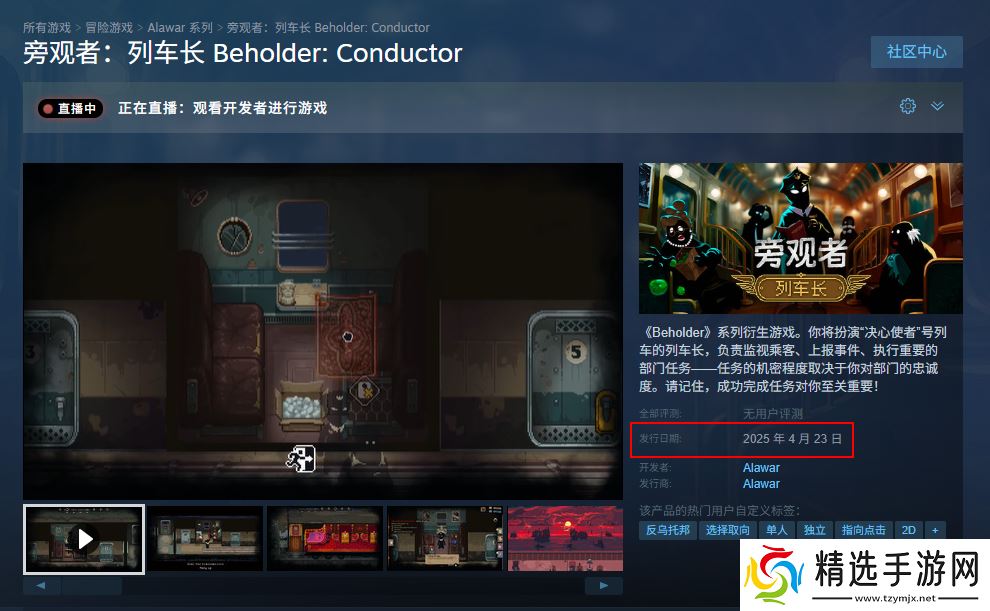Select the 选择取向 tag

pyautogui.click(x=727, y=530)
